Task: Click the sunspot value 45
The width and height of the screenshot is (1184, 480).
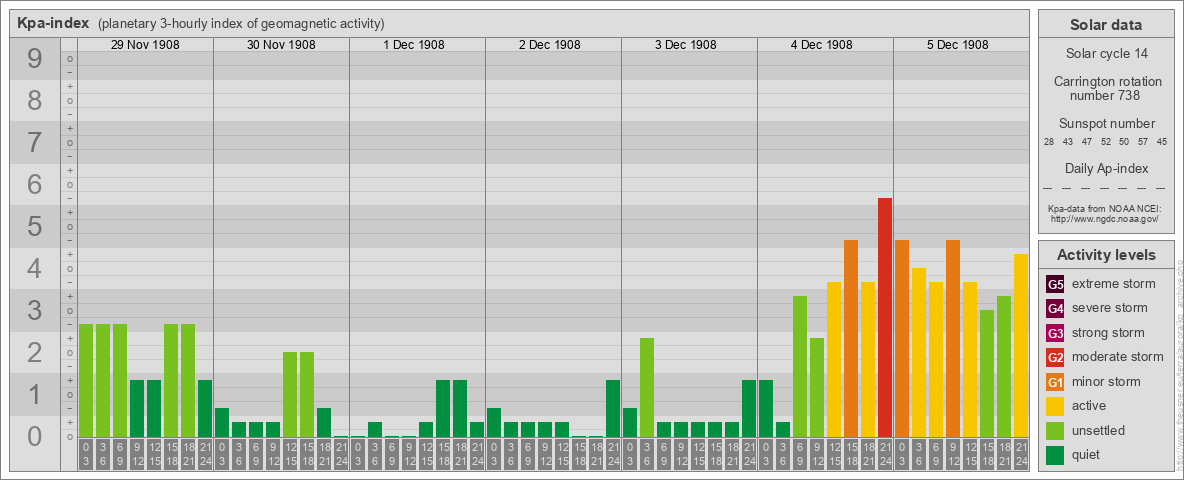Action: (1162, 142)
